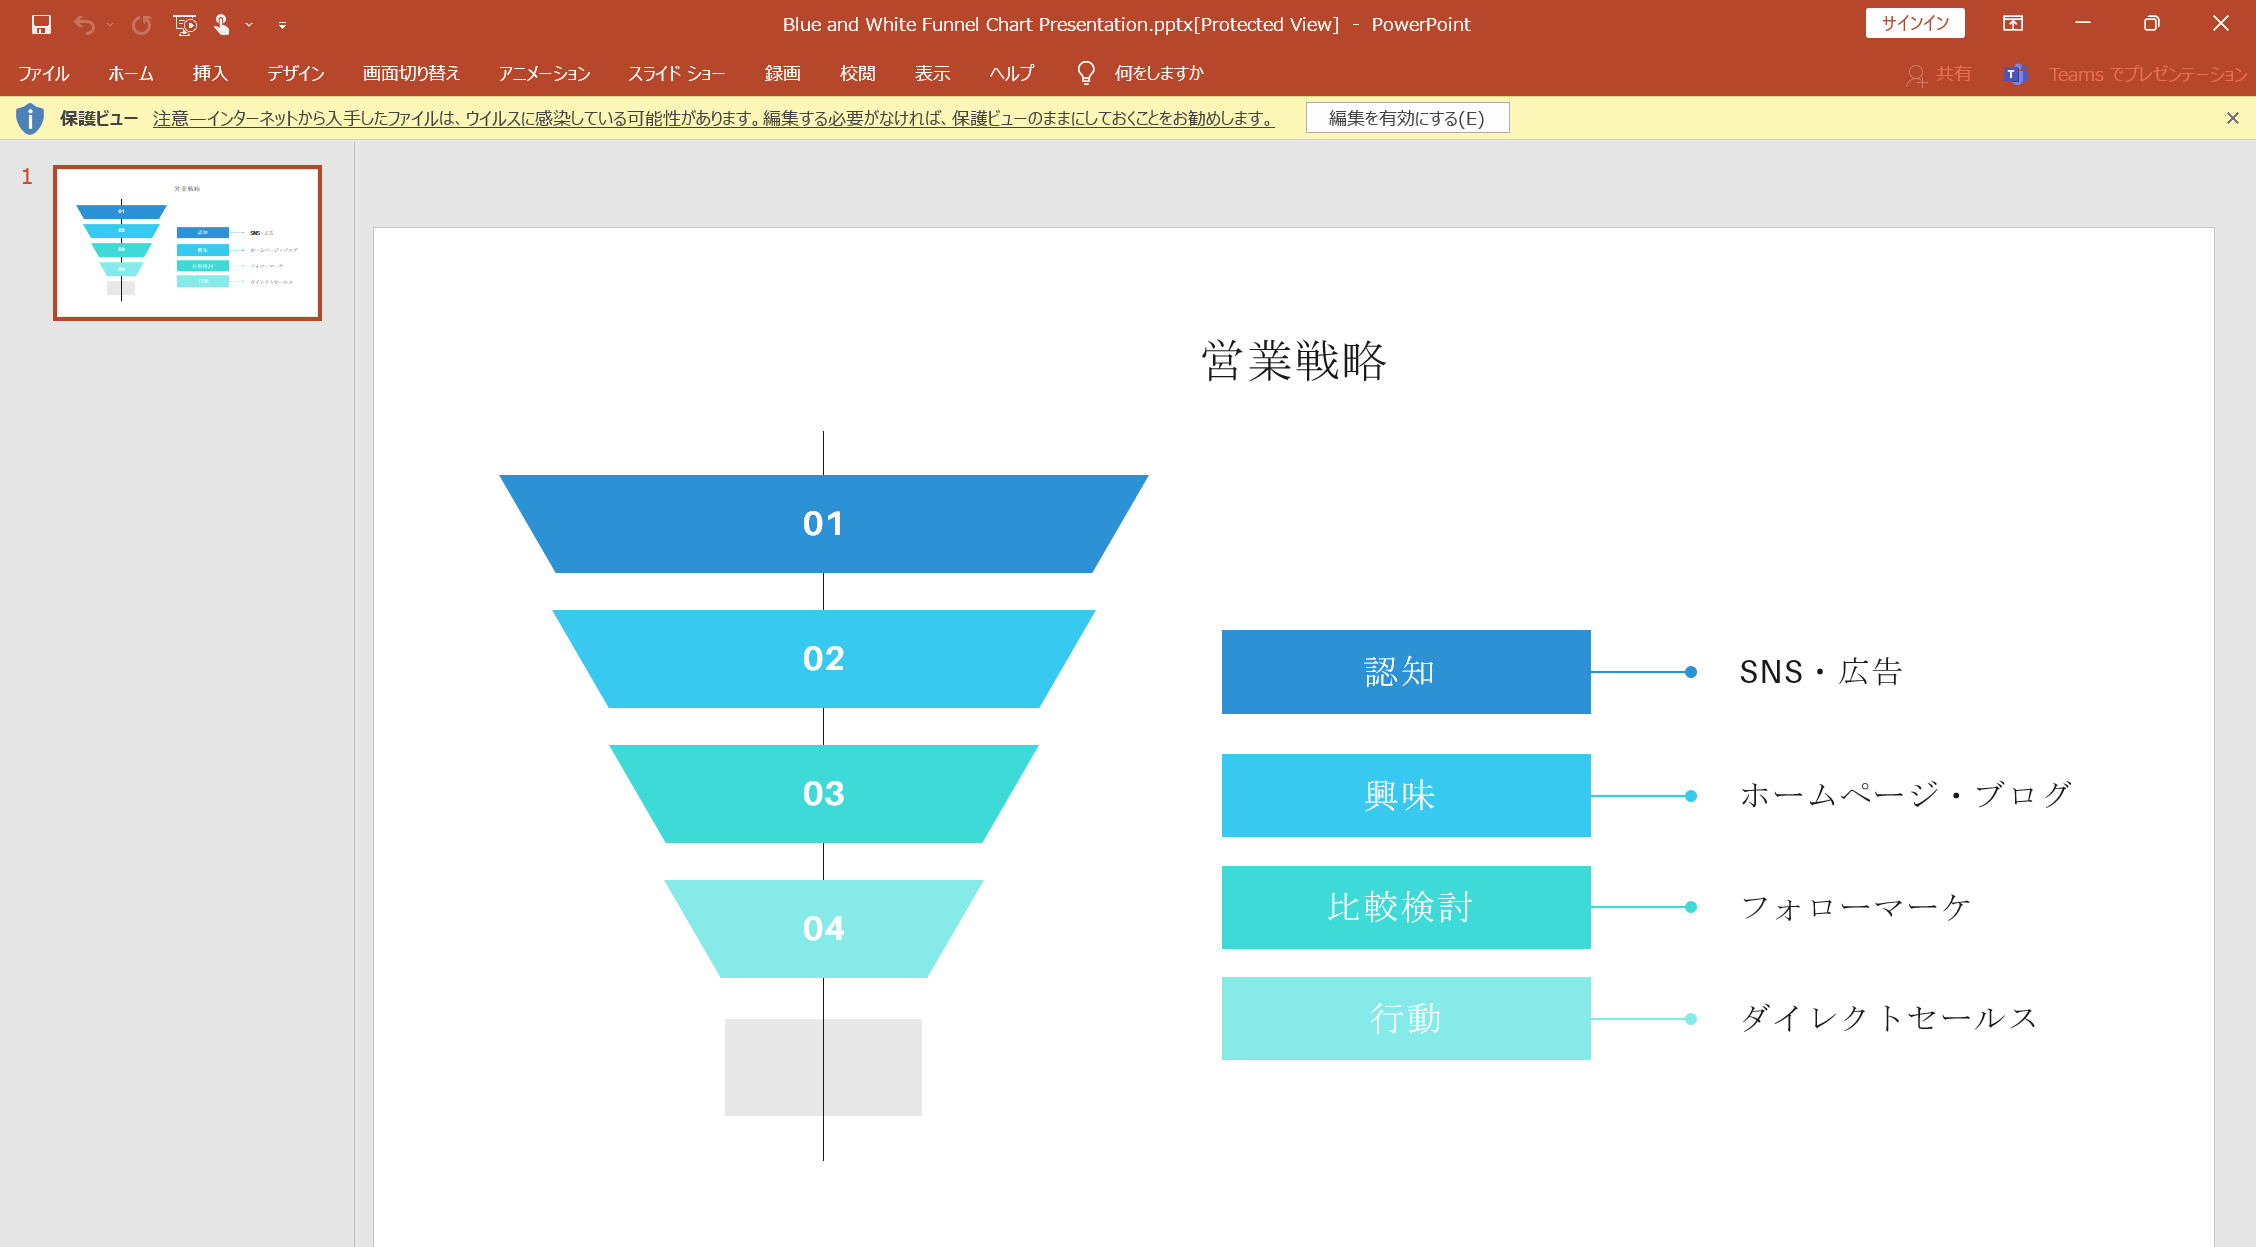The image size is (2256, 1247).
Task: Select slide 1 thumbnail
Action: [x=187, y=243]
